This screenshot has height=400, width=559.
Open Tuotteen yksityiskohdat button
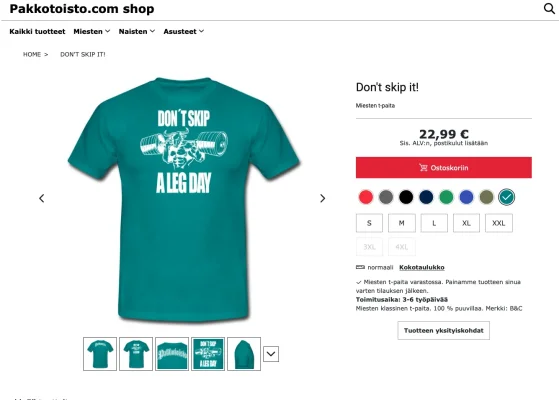443,330
